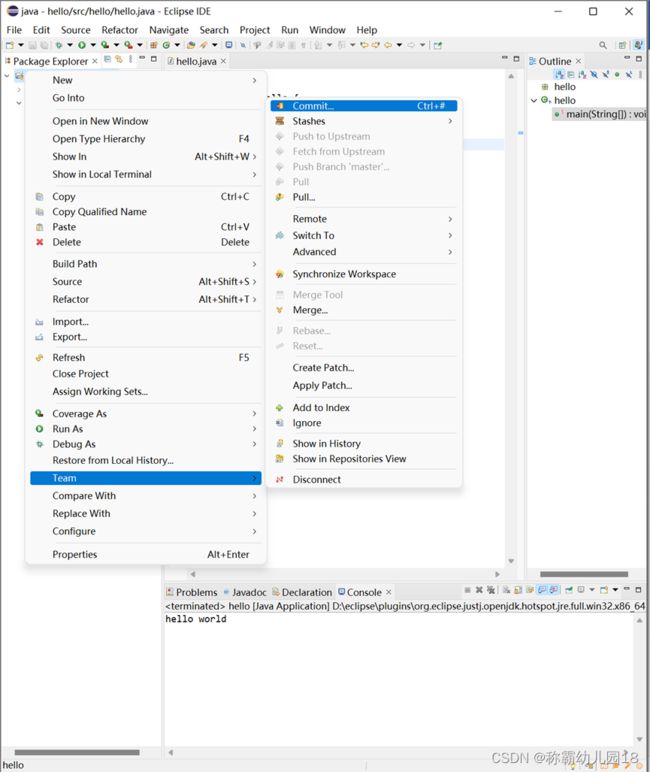Open the Refactor menu in menu bar
Screen dimensions: 650x772
pos(120,30)
